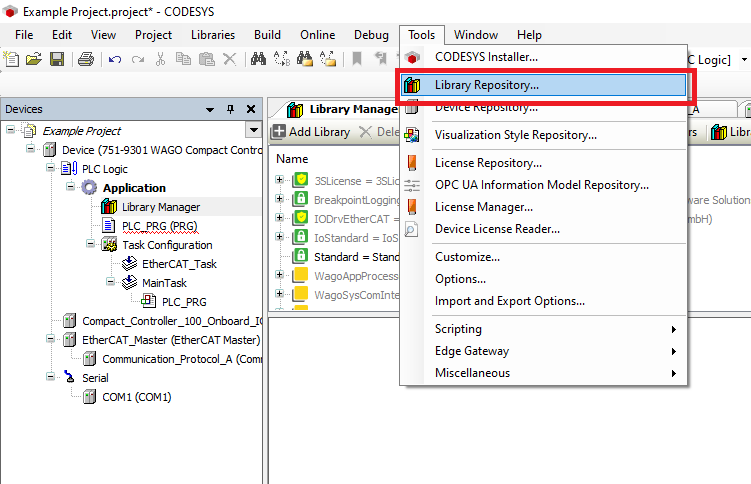Click the New Project toolbar icon
This screenshot has width=751, height=484.
click(12, 59)
